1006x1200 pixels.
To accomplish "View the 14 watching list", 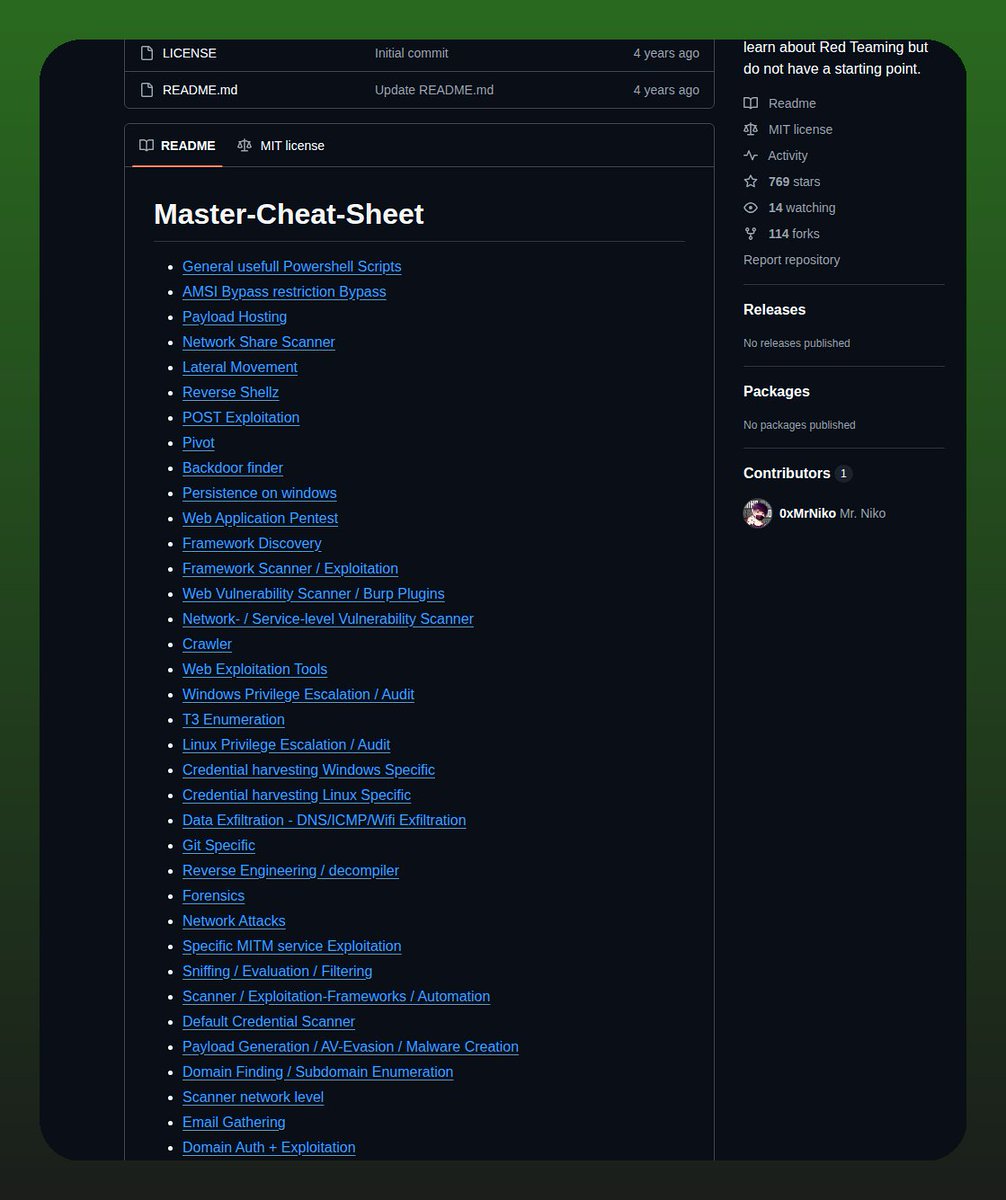I will point(802,207).
